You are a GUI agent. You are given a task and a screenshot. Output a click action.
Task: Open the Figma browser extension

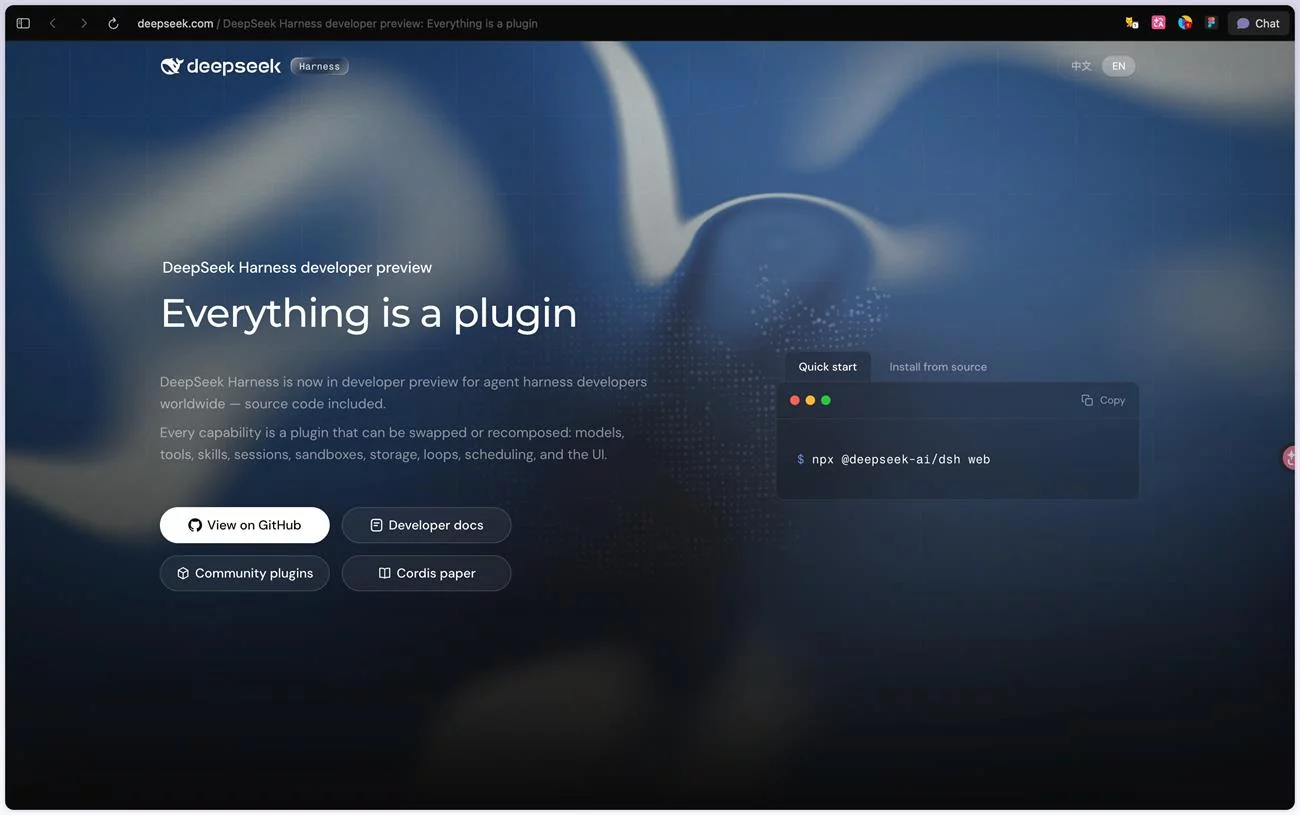1211,23
